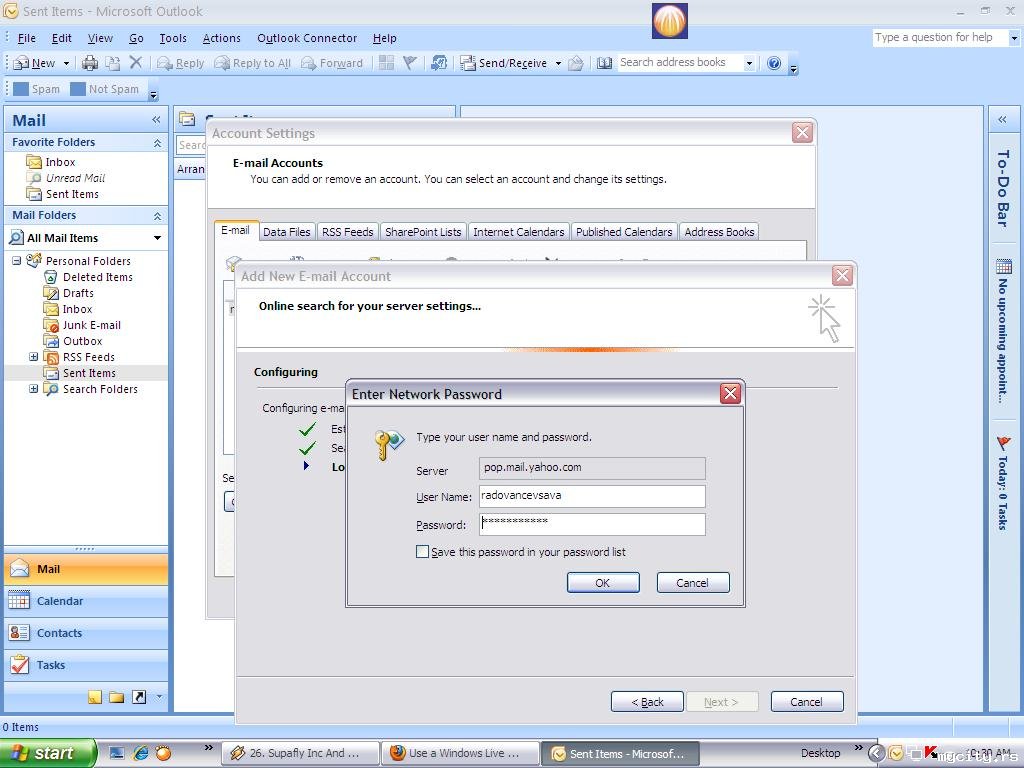Switch to the RSS Feeds tab
1024x768 pixels.
[347, 232]
